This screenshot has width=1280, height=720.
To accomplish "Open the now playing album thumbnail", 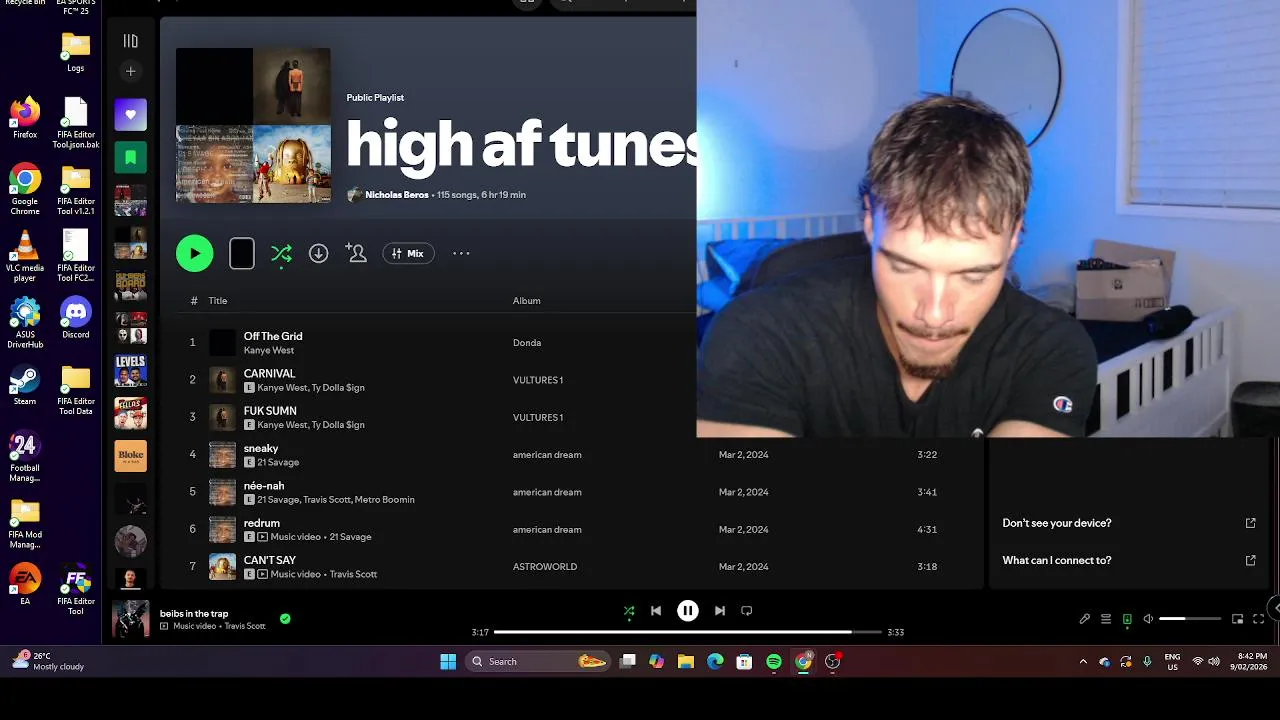I will pos(131,619).
